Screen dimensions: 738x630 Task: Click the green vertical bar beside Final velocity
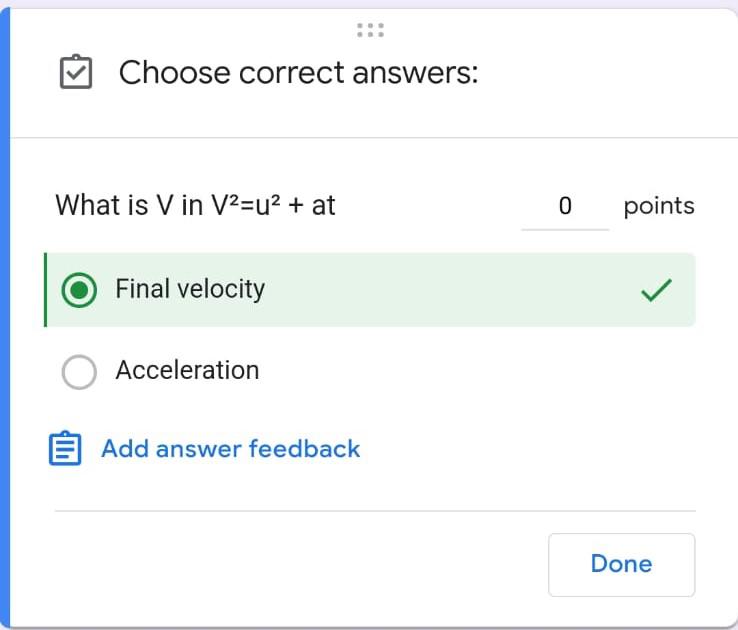pyautogui.click(x=45, y=290)
